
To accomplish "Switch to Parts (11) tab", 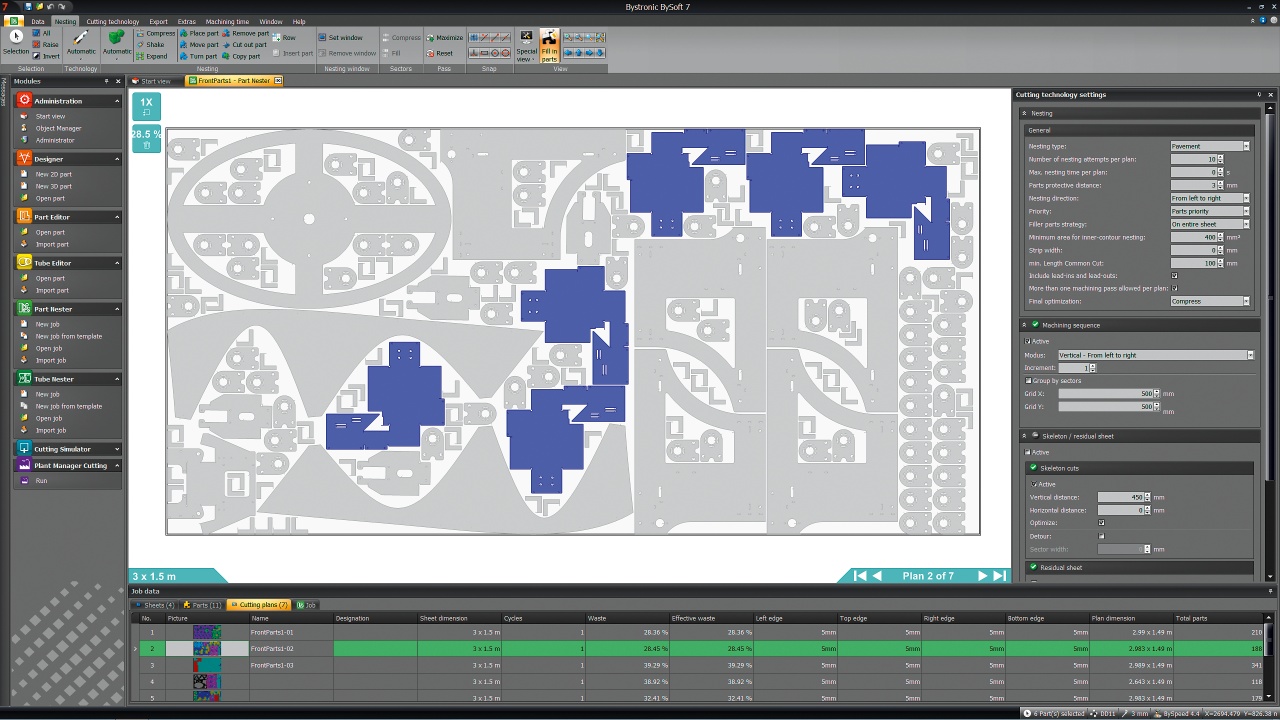I will click(203, 605).
